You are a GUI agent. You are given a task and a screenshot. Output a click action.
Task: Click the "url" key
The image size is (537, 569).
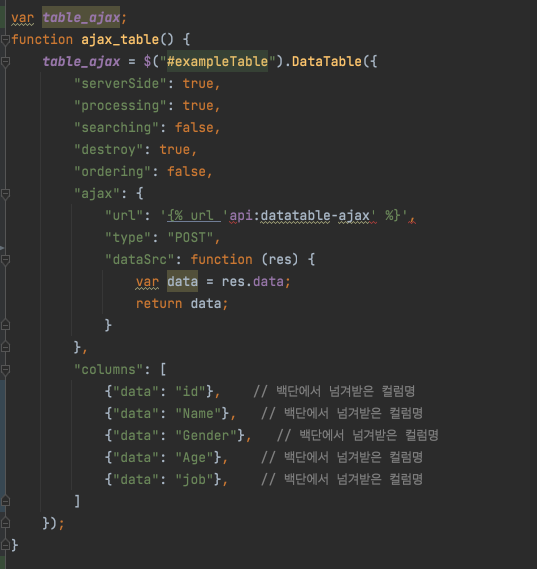124,216
